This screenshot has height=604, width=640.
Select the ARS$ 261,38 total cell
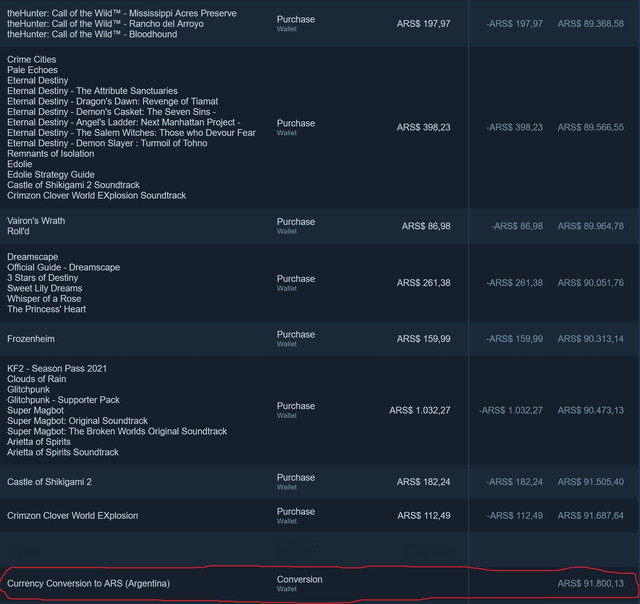423,283
